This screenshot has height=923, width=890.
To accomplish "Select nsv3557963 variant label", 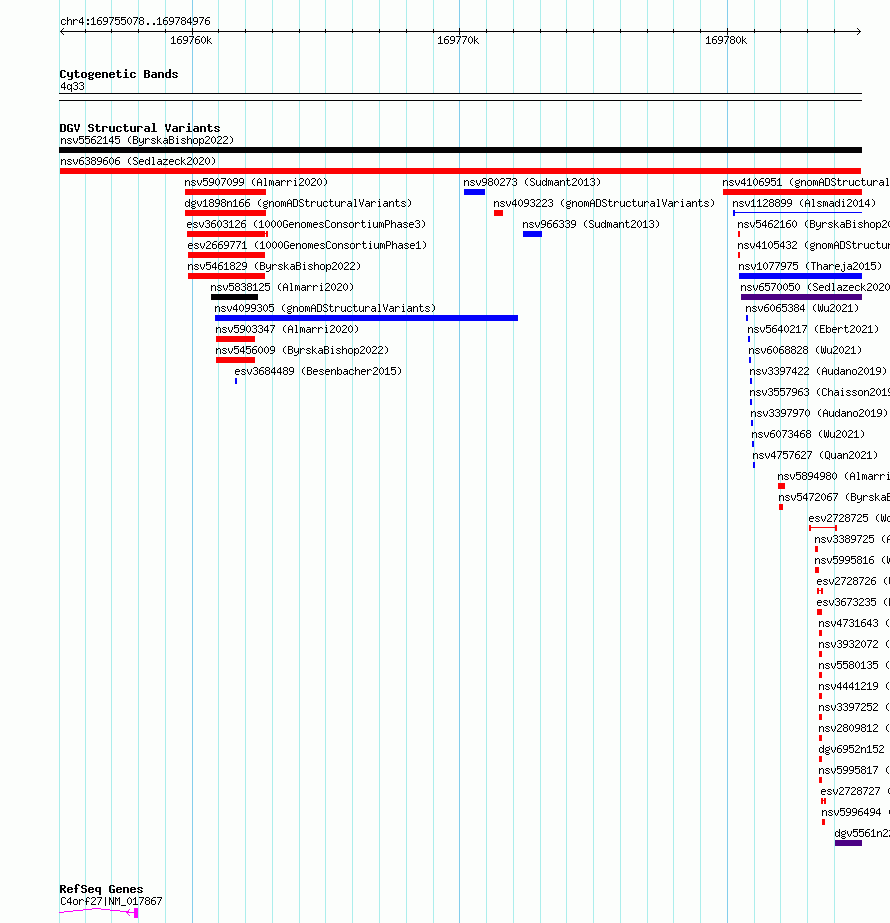I will pos(819,393).
